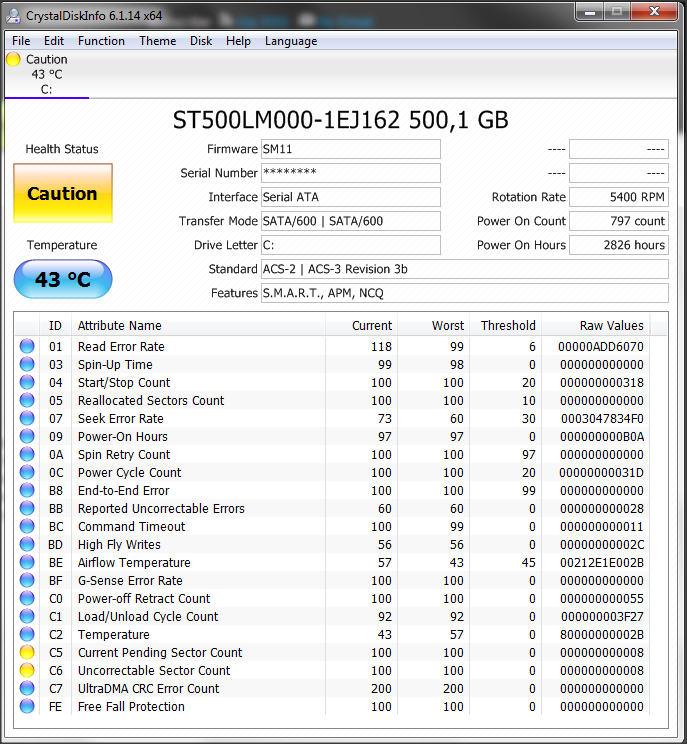Select the Current Pending Sector Count row text

160,653
